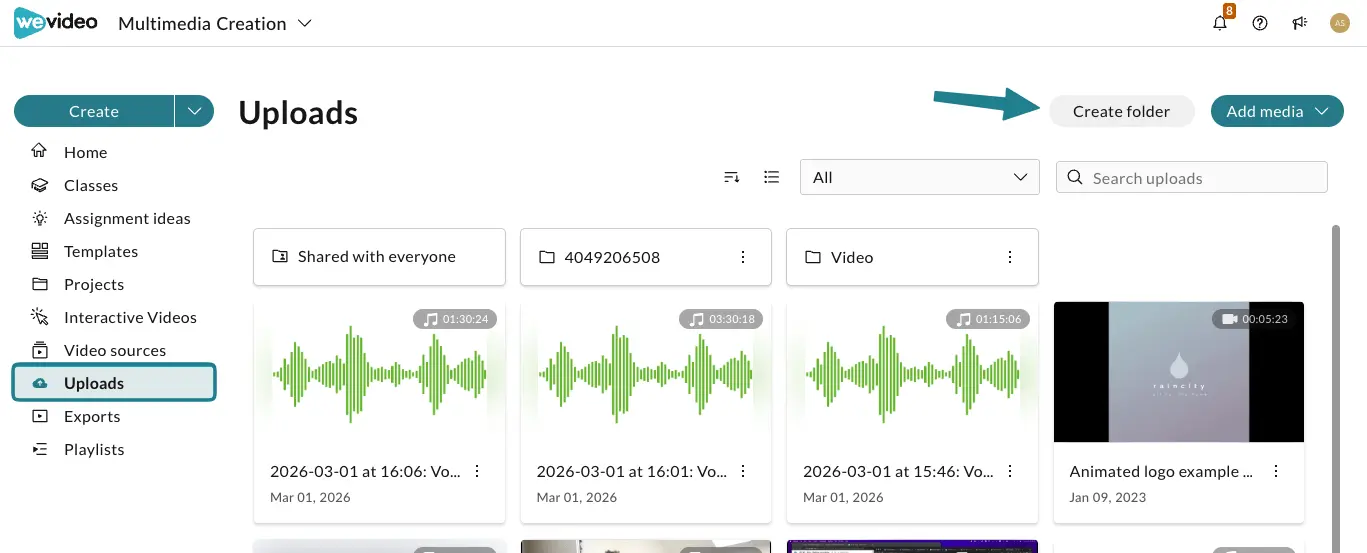This screenshot has height=553, width=1367.
Task: Click the Home house icon
Action: coord(39,152)
